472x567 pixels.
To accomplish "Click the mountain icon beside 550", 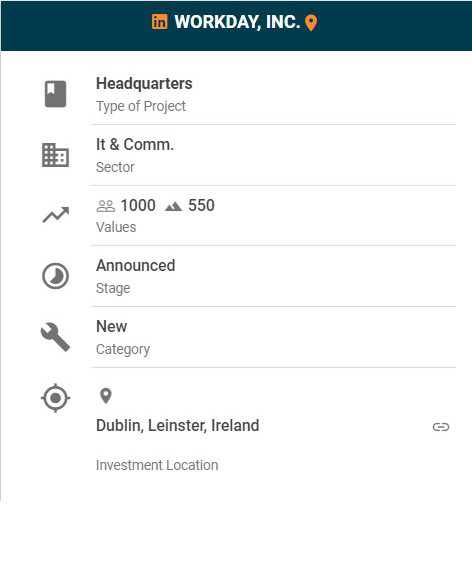I will click(173, 206).
